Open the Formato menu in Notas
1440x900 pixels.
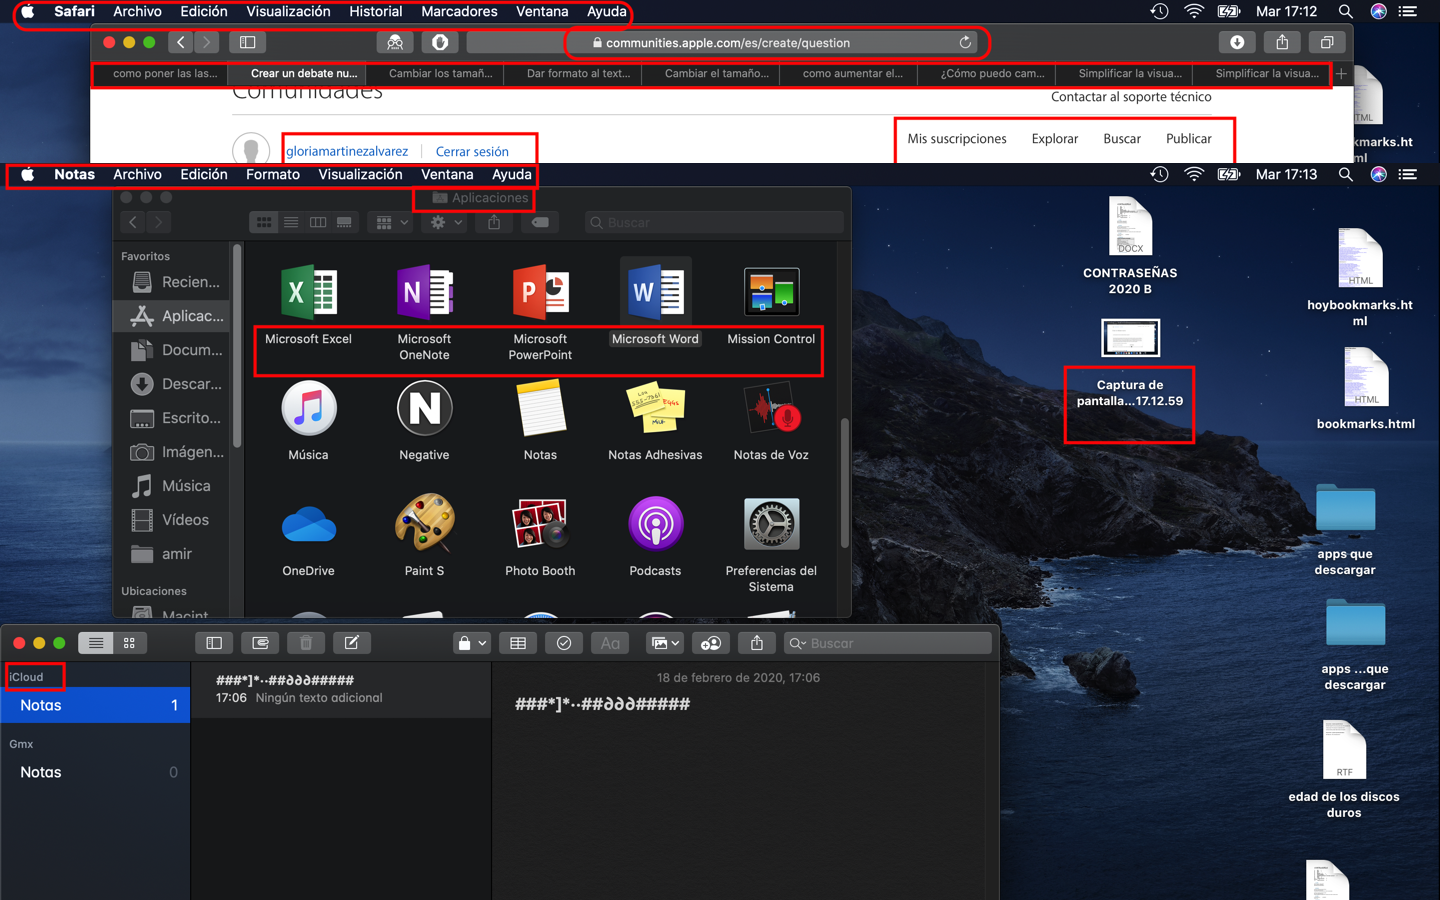(x=273, y=174)
